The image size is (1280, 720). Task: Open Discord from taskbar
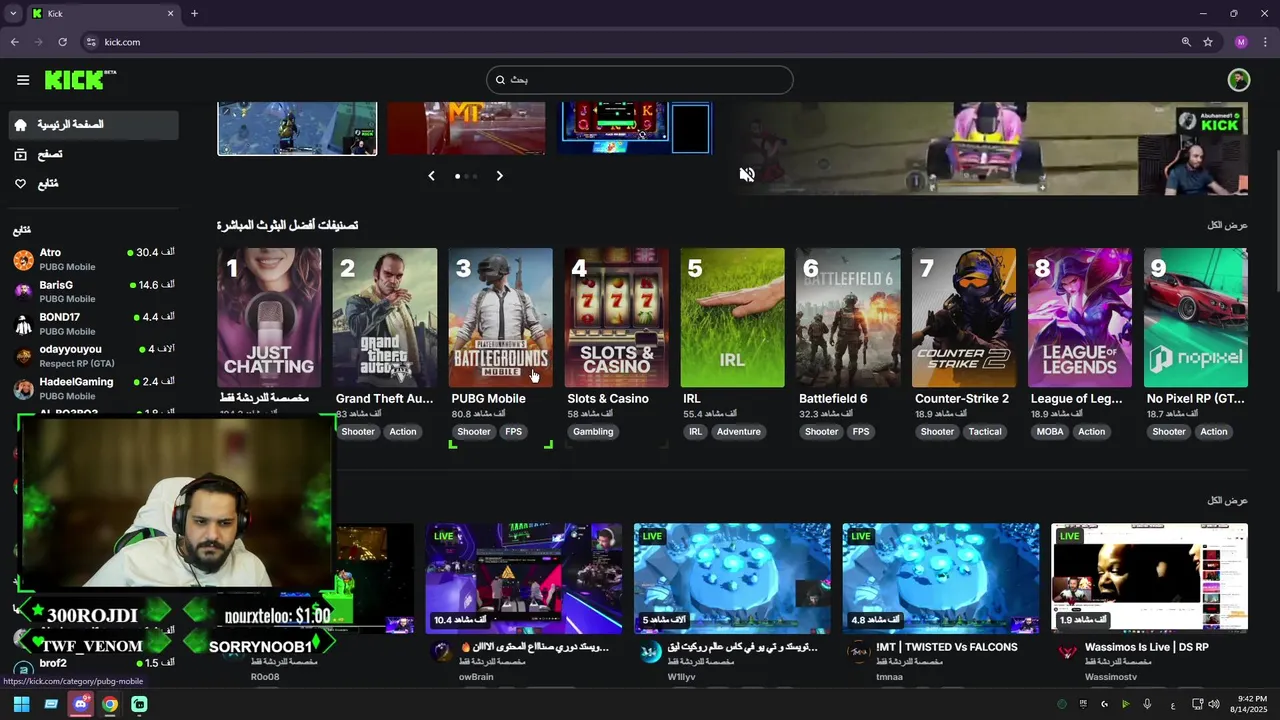(x=81, y=704)
